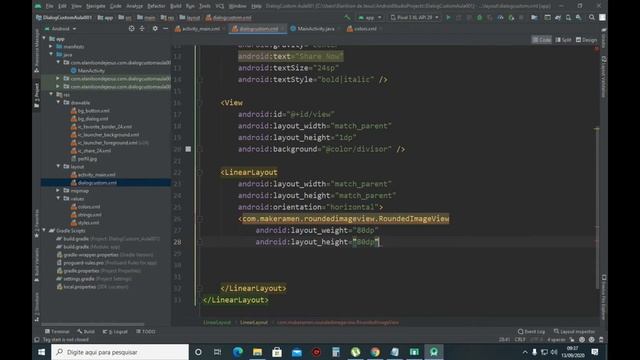The image size is (640, 360).
Task: Collapse the res folder
Action: [51, 94]
